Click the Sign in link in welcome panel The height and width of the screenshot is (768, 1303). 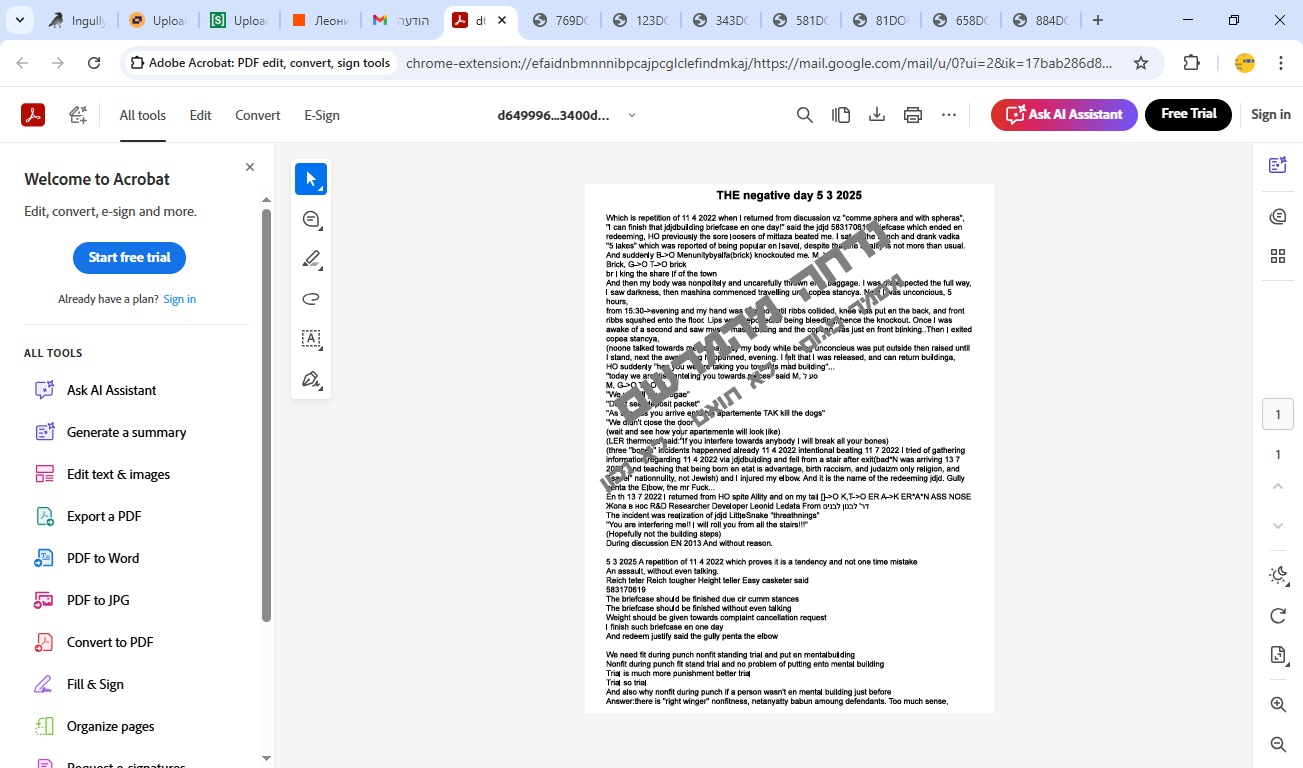click(179, 299)
